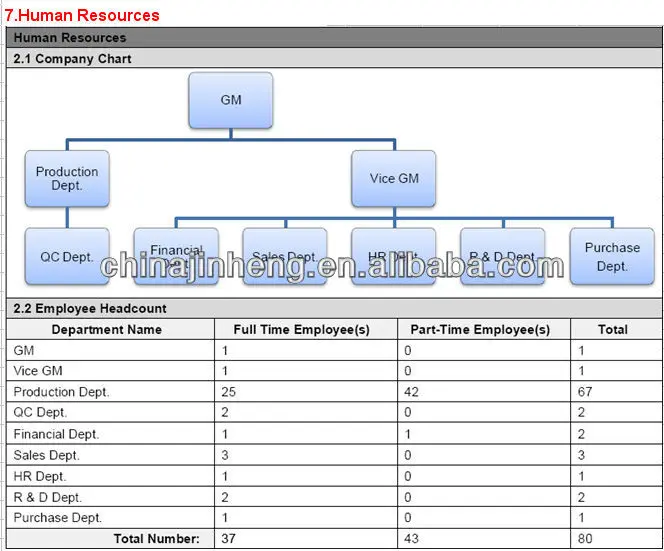Image resolution: width=664 pixels, height=551 pixels.
Task: Click the 2.2 Employee Headcount section header
Action: pos(90,309)
